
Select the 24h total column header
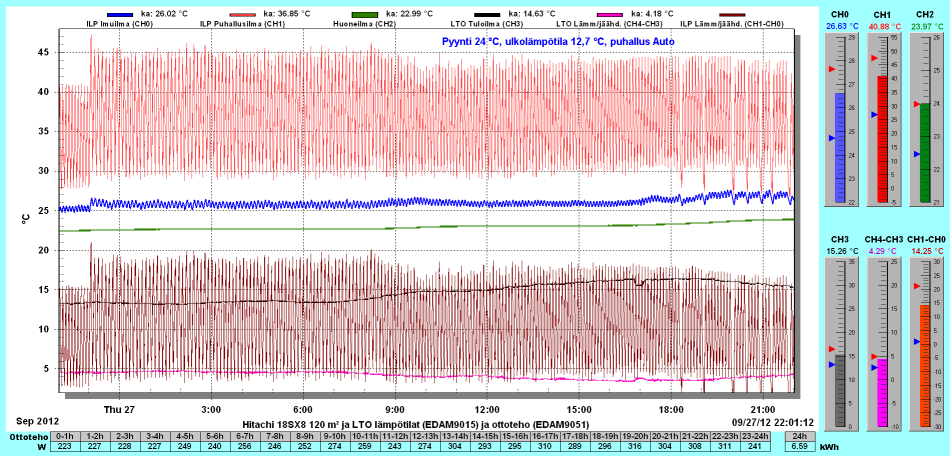click(x=798, y=436)
